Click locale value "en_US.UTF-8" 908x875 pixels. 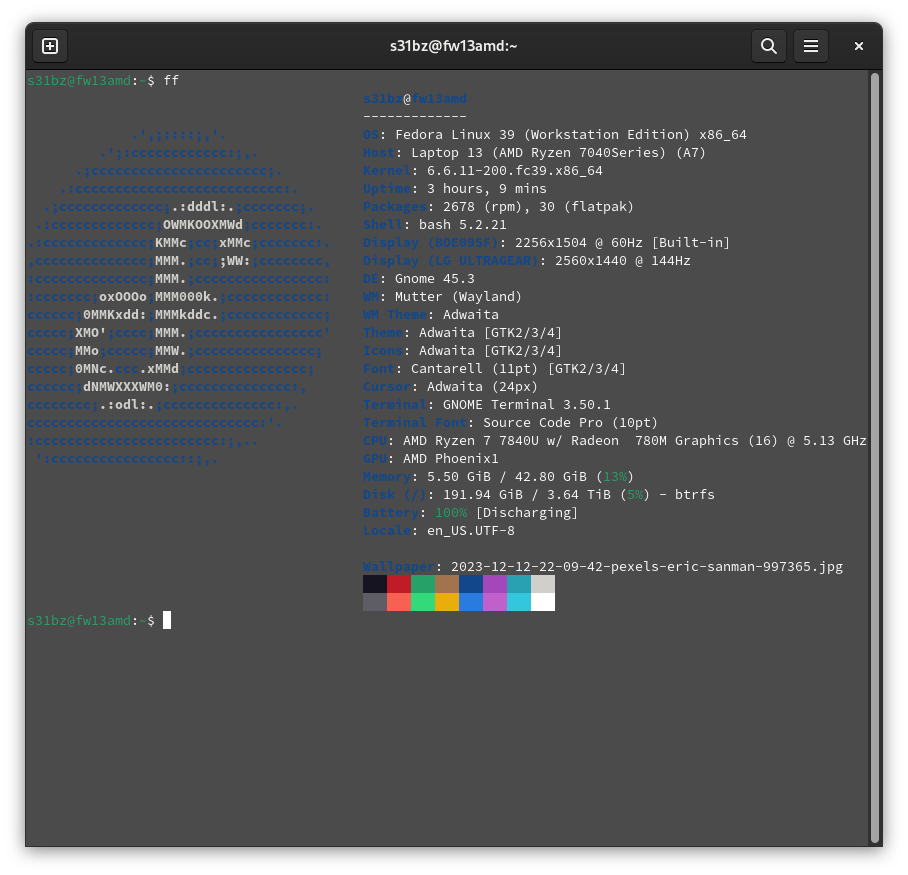471,530
